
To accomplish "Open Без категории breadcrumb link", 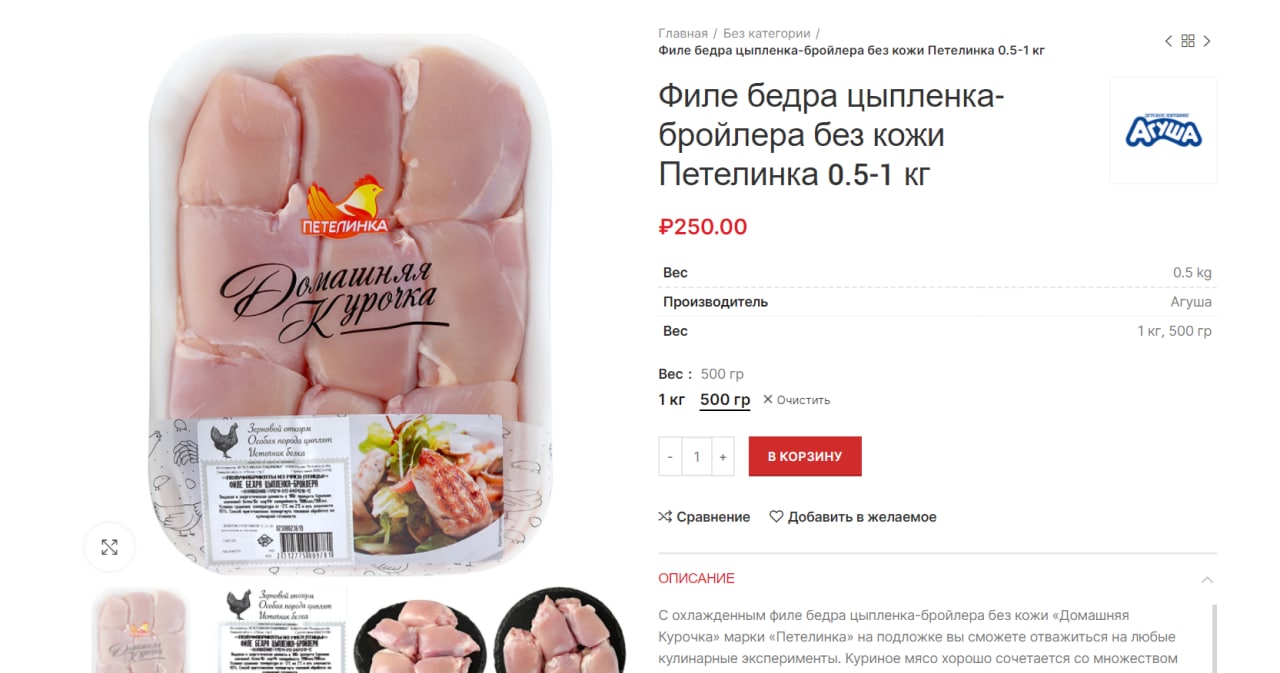I will point(767,33).
